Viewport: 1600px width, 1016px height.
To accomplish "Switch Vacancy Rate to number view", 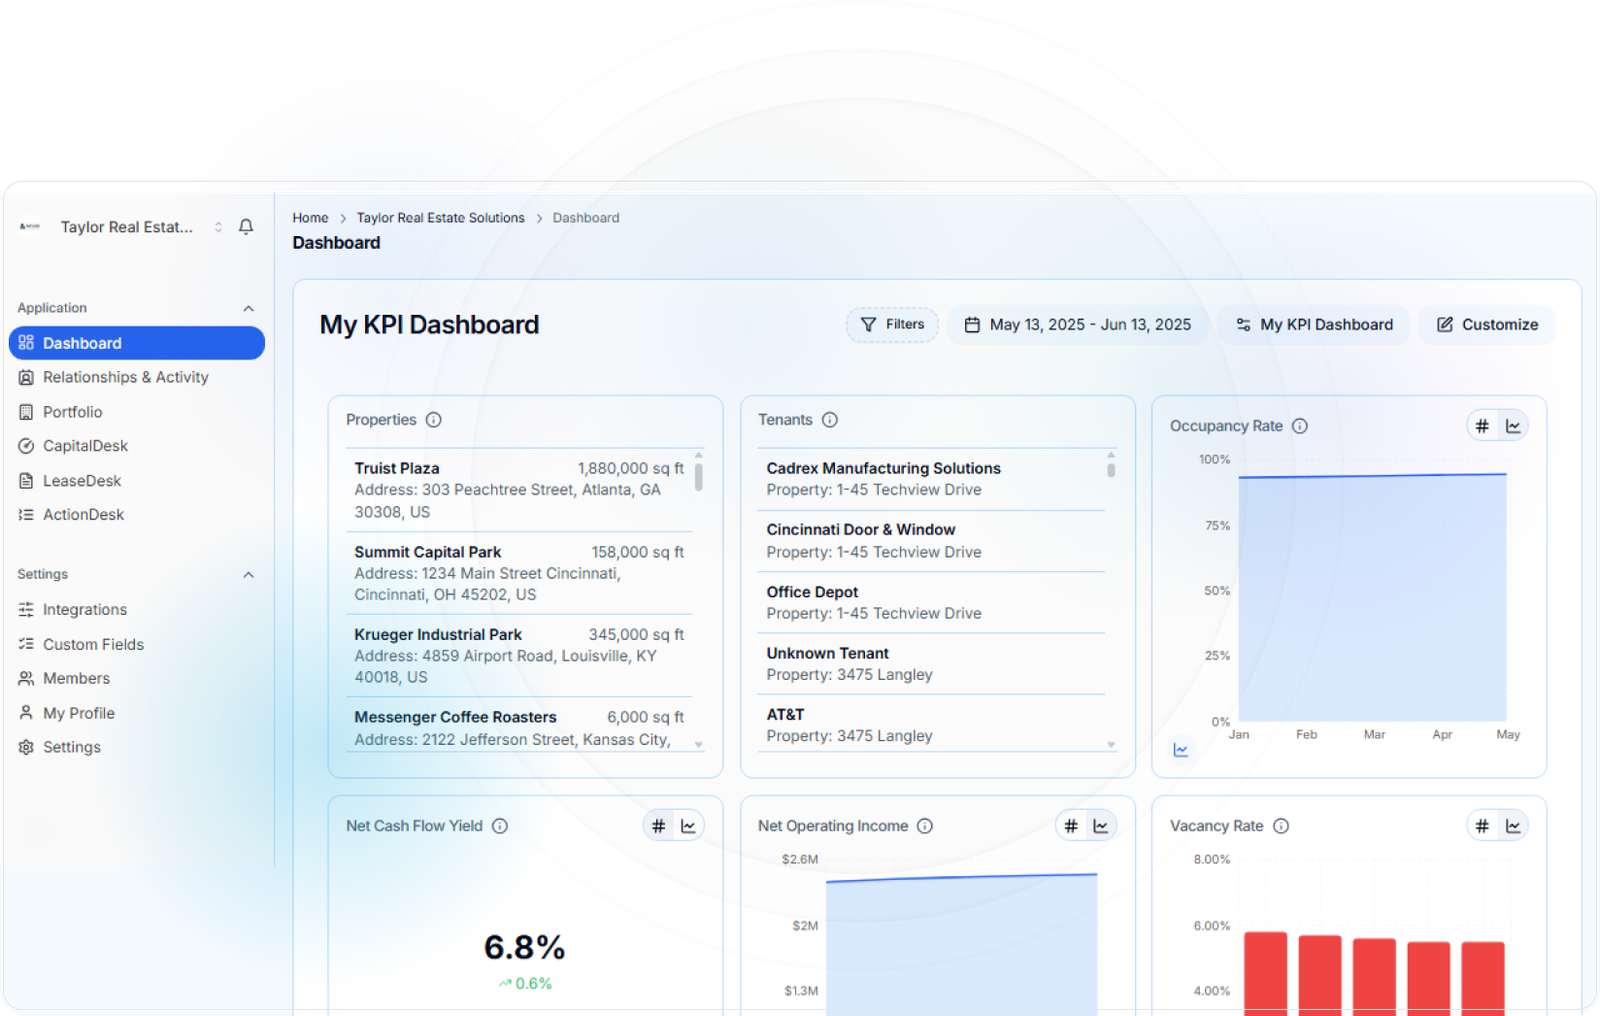I will click(x=1482, y=826).
